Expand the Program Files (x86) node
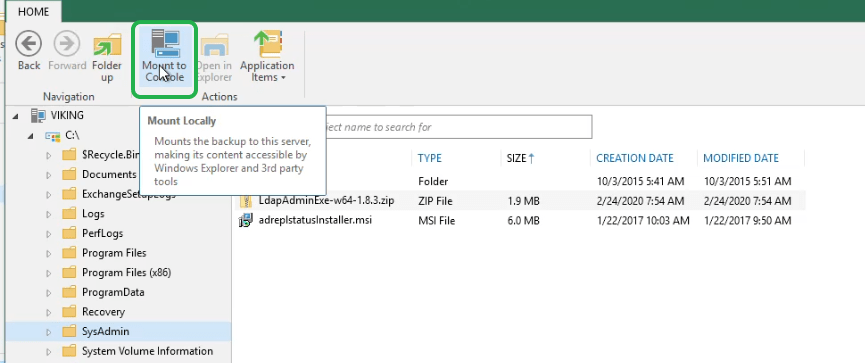The image size is (865, 363). (x=49, y=273)
